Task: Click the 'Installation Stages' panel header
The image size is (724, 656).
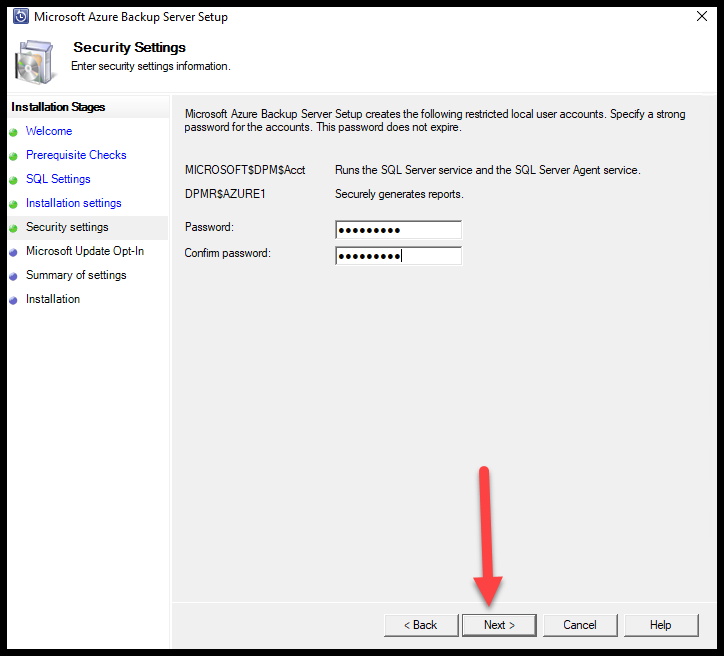Action: pyautogui.click(x=58, y=107)
